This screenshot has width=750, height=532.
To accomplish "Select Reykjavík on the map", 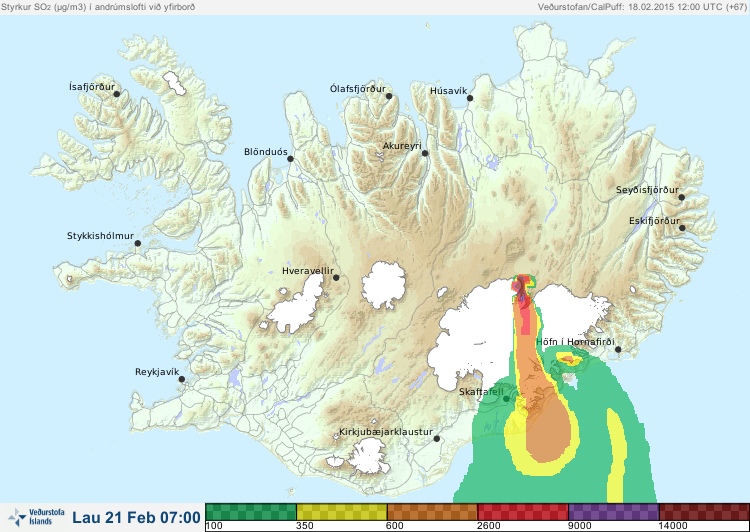I will [157, 372].
